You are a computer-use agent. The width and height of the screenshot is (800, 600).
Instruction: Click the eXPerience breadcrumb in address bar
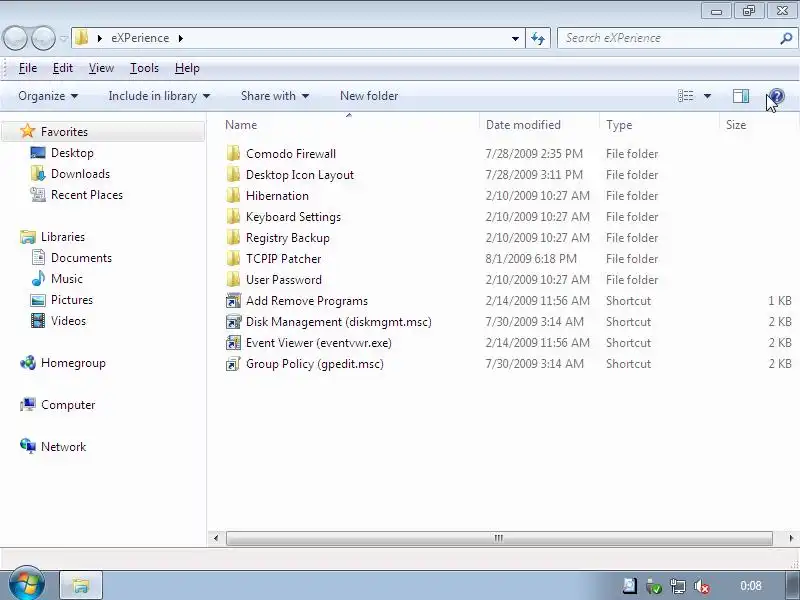(x=140, y=38)
